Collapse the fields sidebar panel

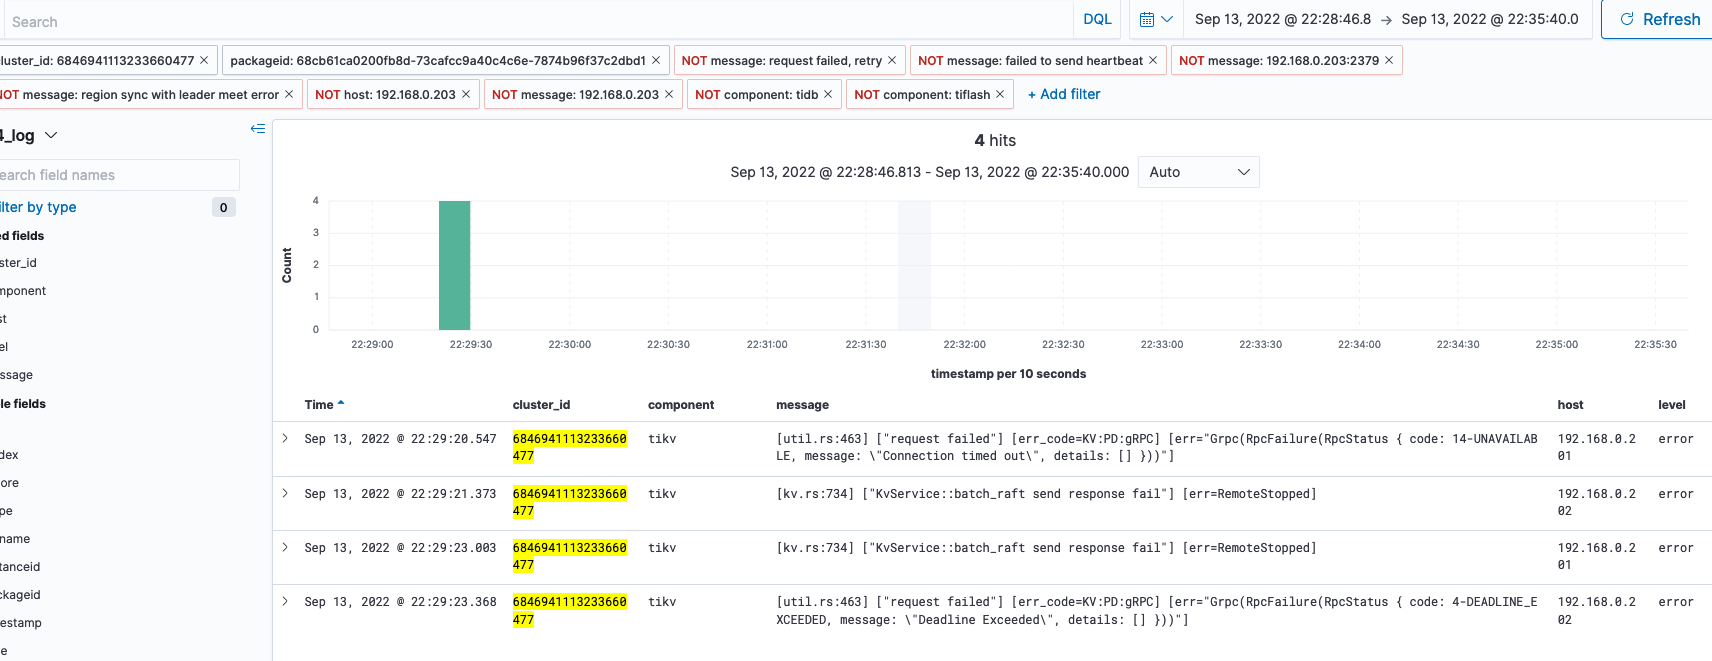(x=258, y=129)
